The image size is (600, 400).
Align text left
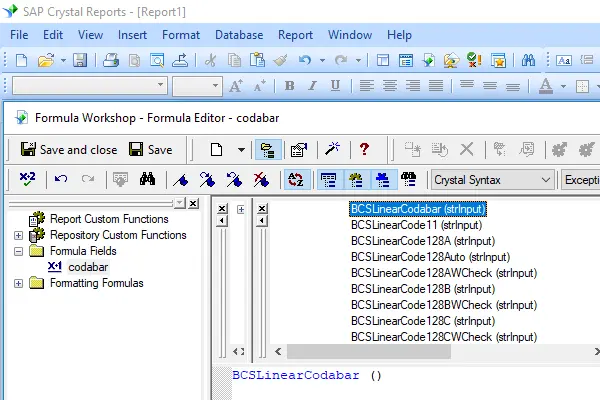coord(367,86)
